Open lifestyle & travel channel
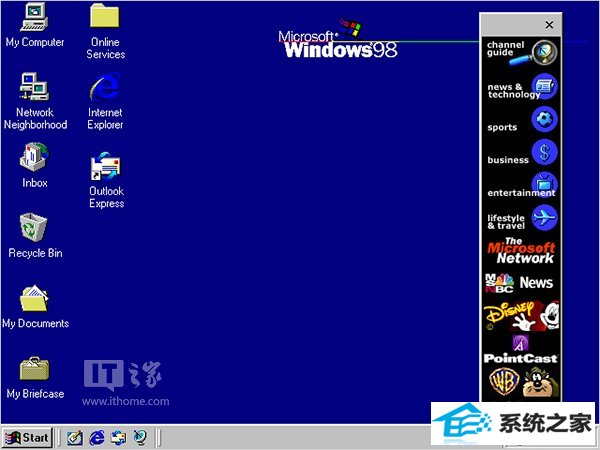 521,218
